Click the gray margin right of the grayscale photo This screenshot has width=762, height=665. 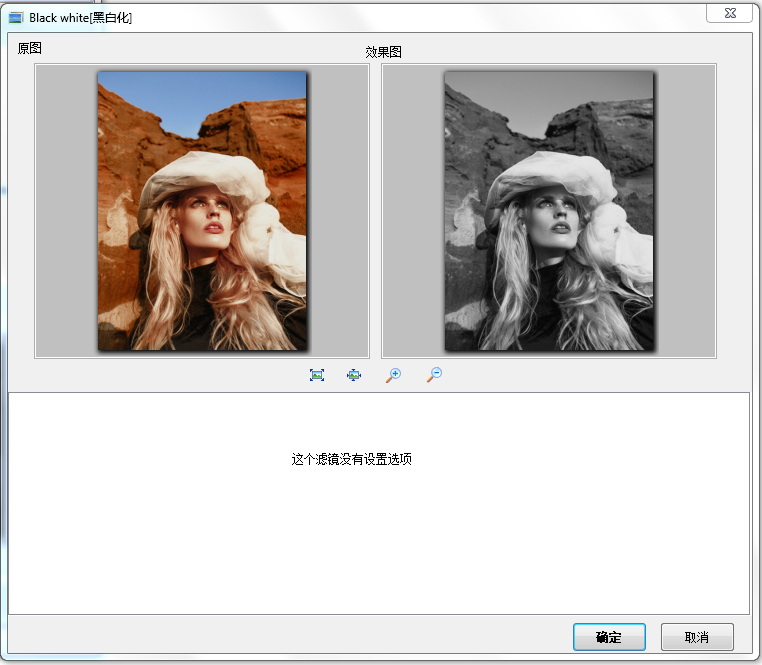[x=685, y=210]
